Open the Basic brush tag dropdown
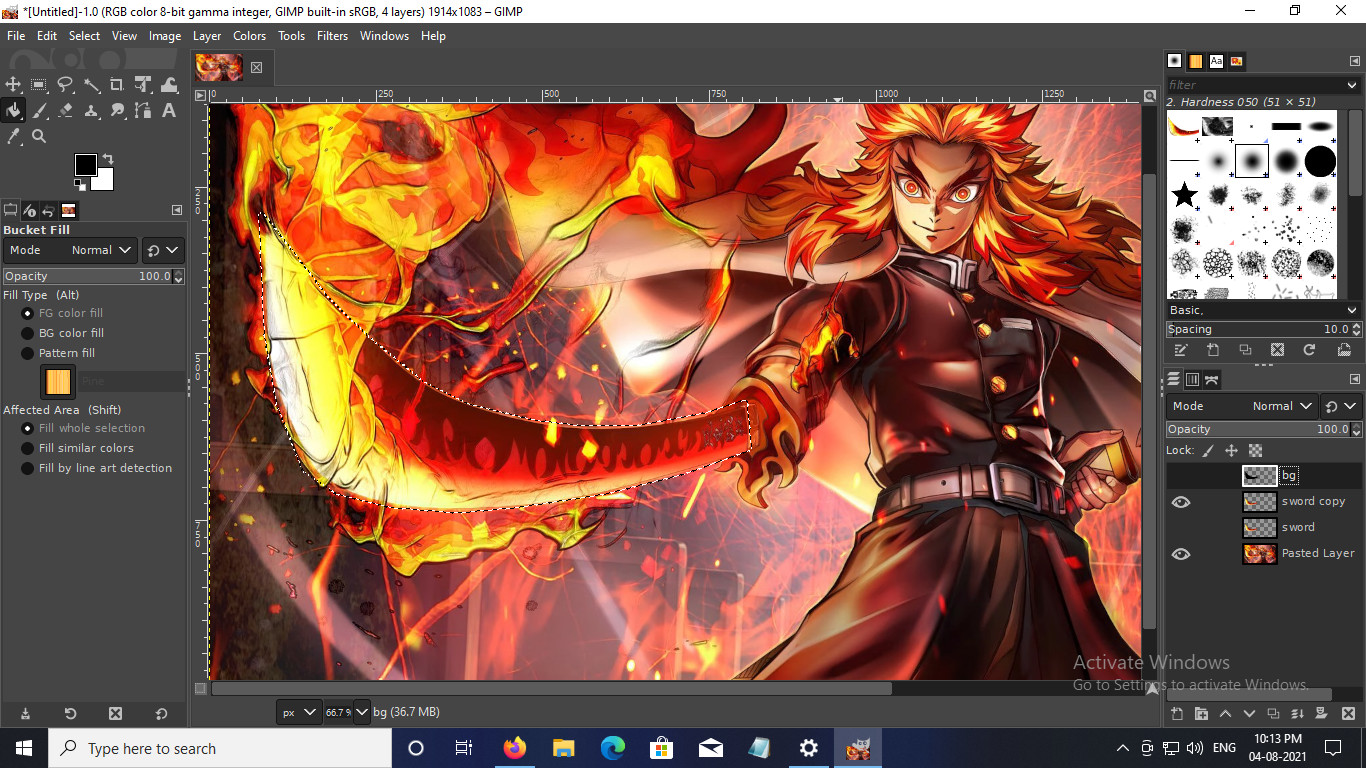The height and width of the screenshot is (768, 1366). coord(1264,310)
